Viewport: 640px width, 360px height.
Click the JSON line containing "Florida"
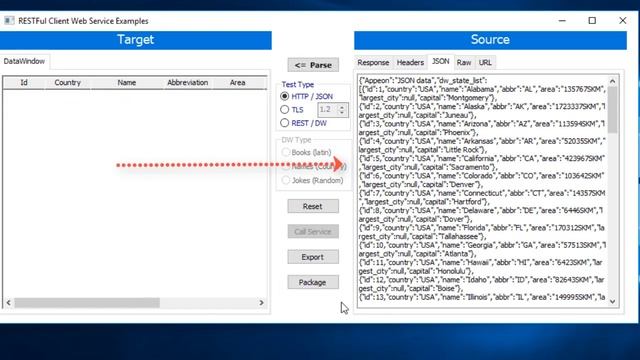(482, 228)
